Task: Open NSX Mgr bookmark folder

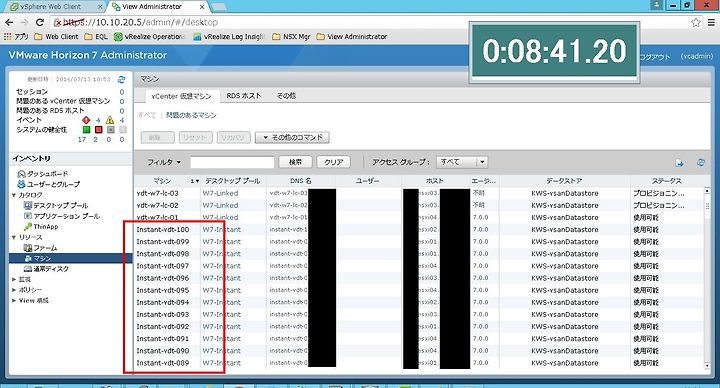Action: [291, 36]
